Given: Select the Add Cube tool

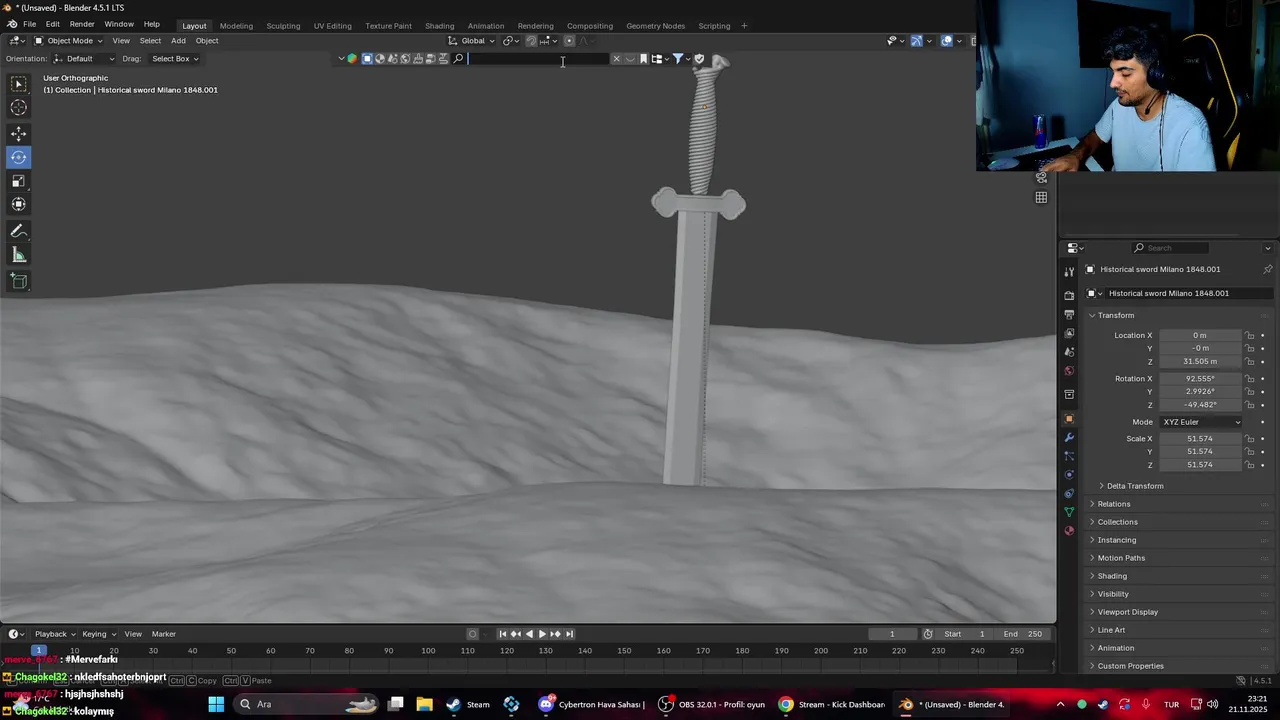Looking at the screenshot, I should tap(18, 282).
